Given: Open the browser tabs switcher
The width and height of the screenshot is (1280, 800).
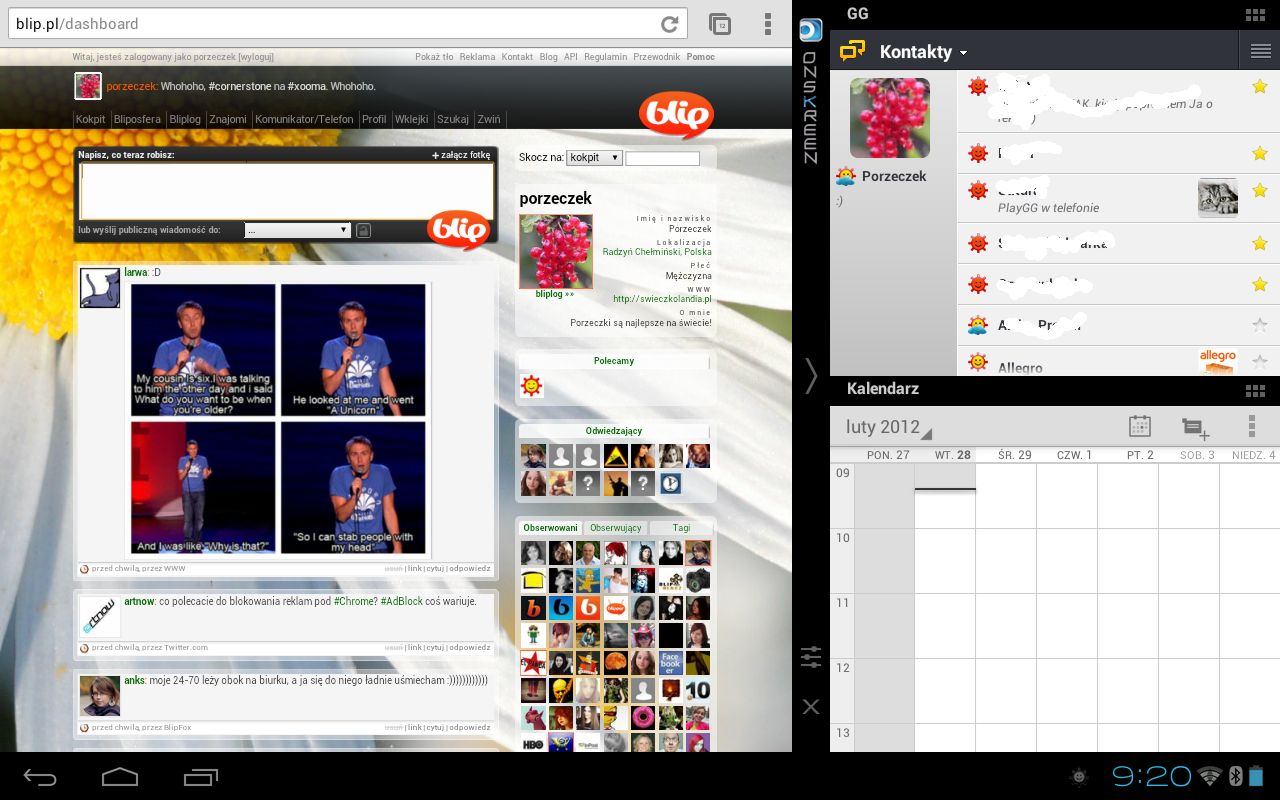Looking at the screenshot, I should click(719, 24).
